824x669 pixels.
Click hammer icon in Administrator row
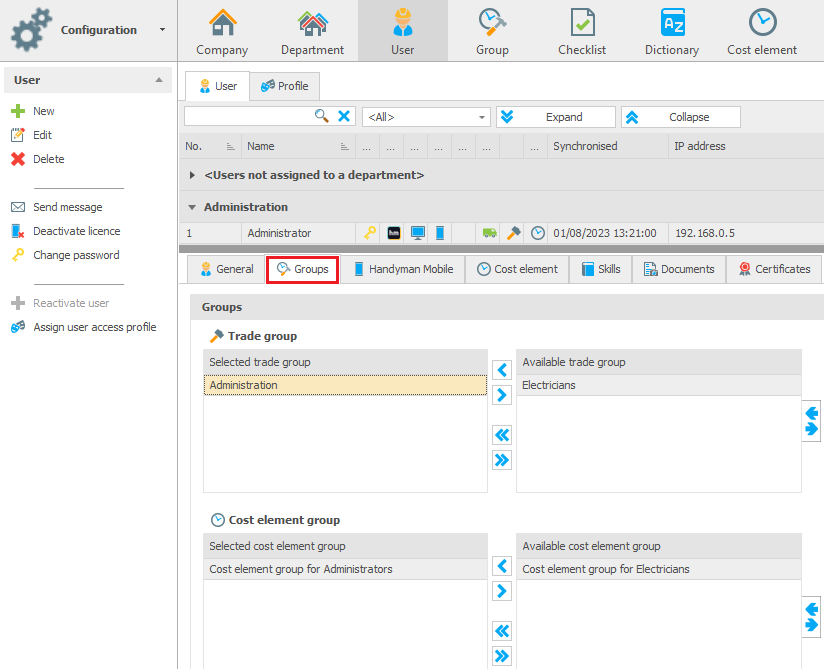tap(513, 232)
